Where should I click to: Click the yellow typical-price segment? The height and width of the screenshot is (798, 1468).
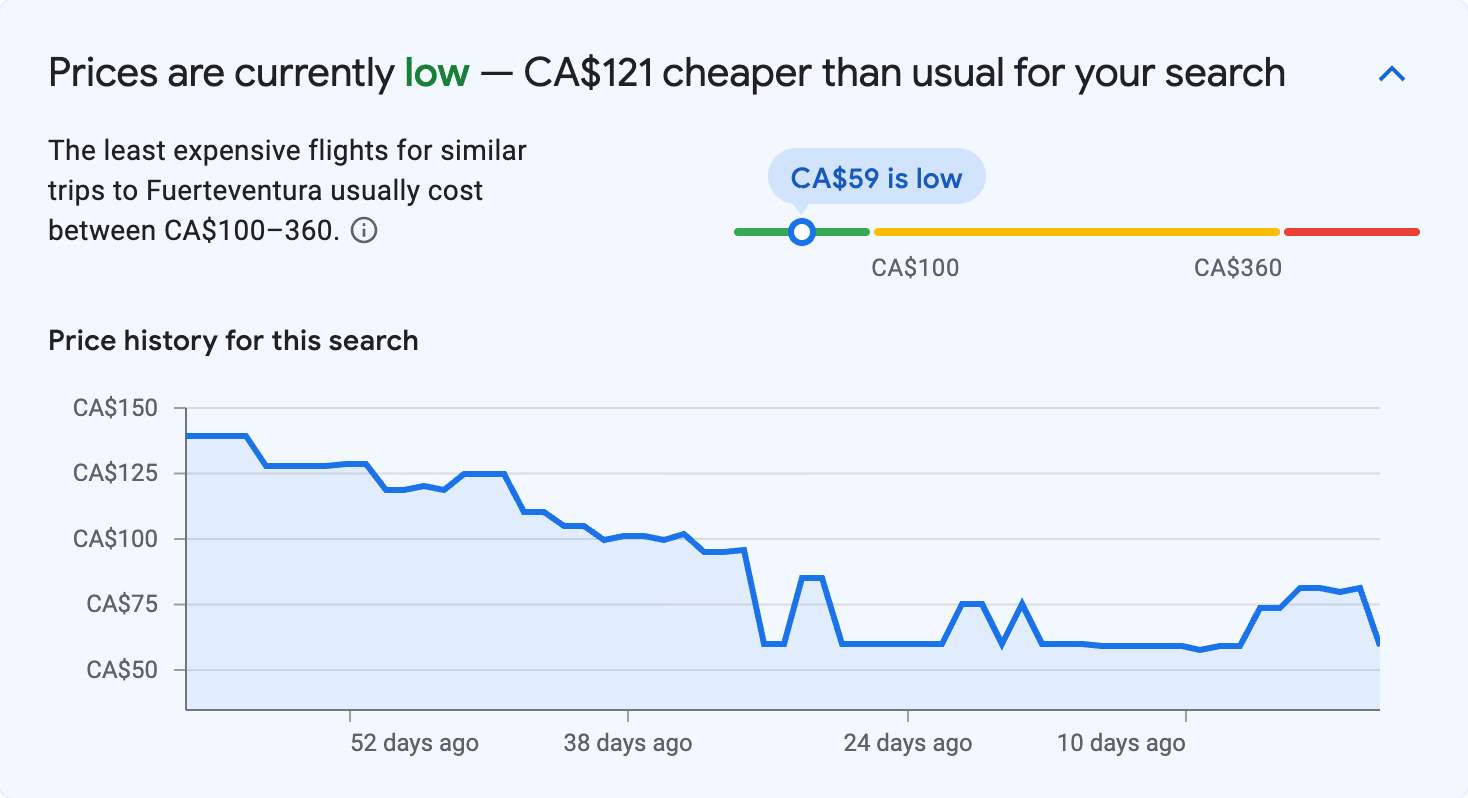point(1075,231)
